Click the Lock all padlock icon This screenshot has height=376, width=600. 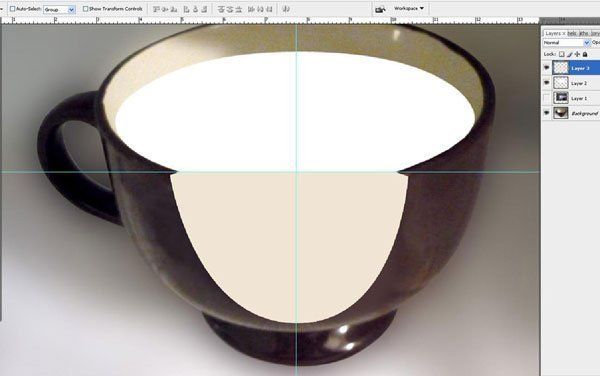point(585,54)
